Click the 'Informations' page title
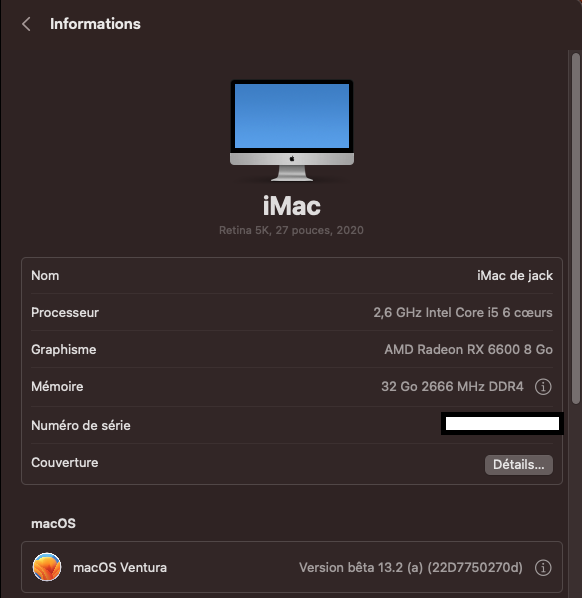 coord(95,24)
